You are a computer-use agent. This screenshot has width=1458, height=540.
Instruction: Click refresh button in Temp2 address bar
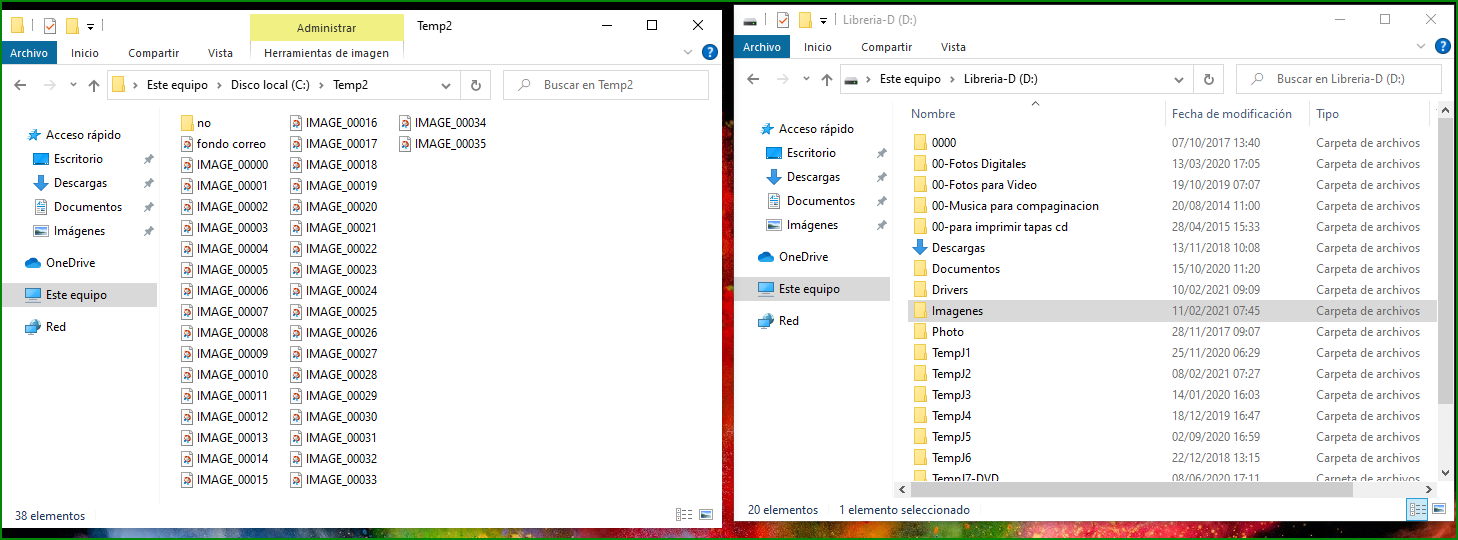(476, 85)
